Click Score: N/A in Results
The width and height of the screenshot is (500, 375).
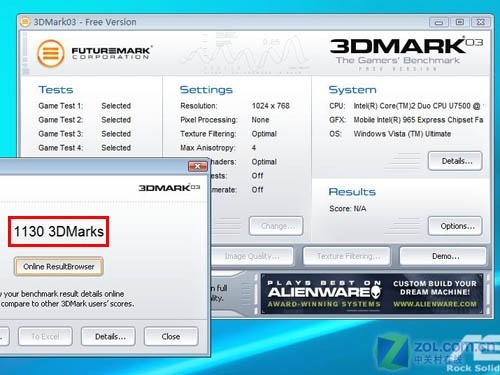[x=348, y=209]
